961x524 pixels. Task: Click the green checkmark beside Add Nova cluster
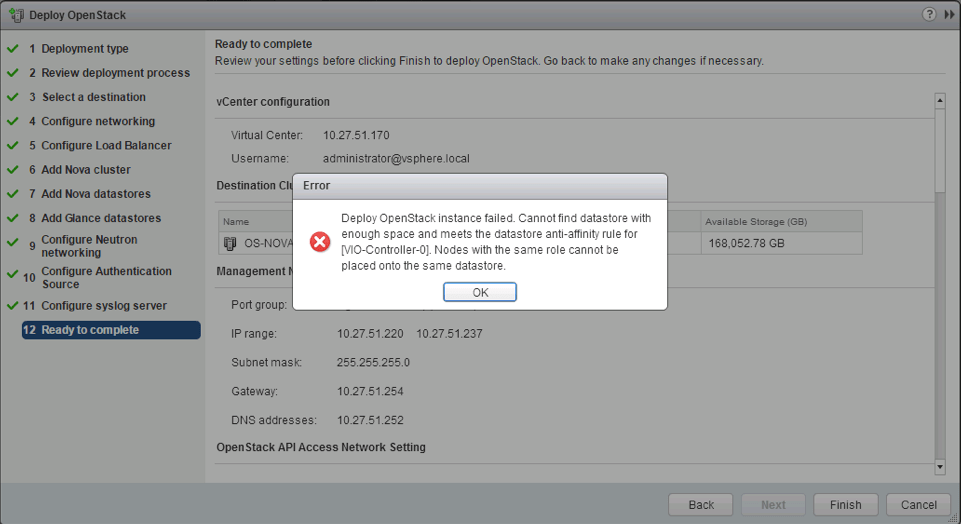pos(12,169)
